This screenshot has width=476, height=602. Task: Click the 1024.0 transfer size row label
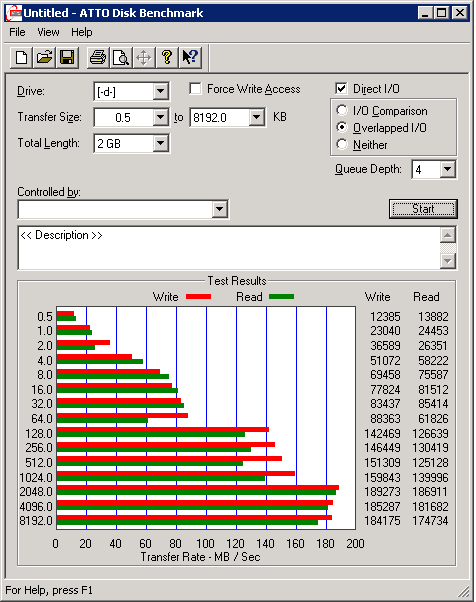pyautogui.click(x=36, y=478)
